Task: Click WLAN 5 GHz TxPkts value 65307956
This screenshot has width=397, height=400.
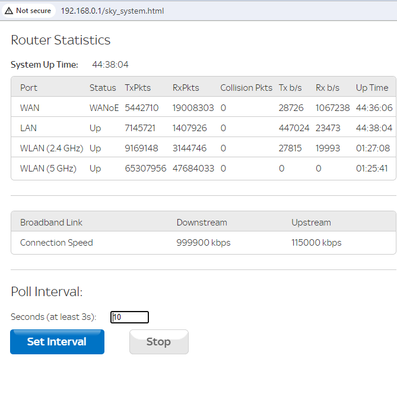Action: point(146,168)
